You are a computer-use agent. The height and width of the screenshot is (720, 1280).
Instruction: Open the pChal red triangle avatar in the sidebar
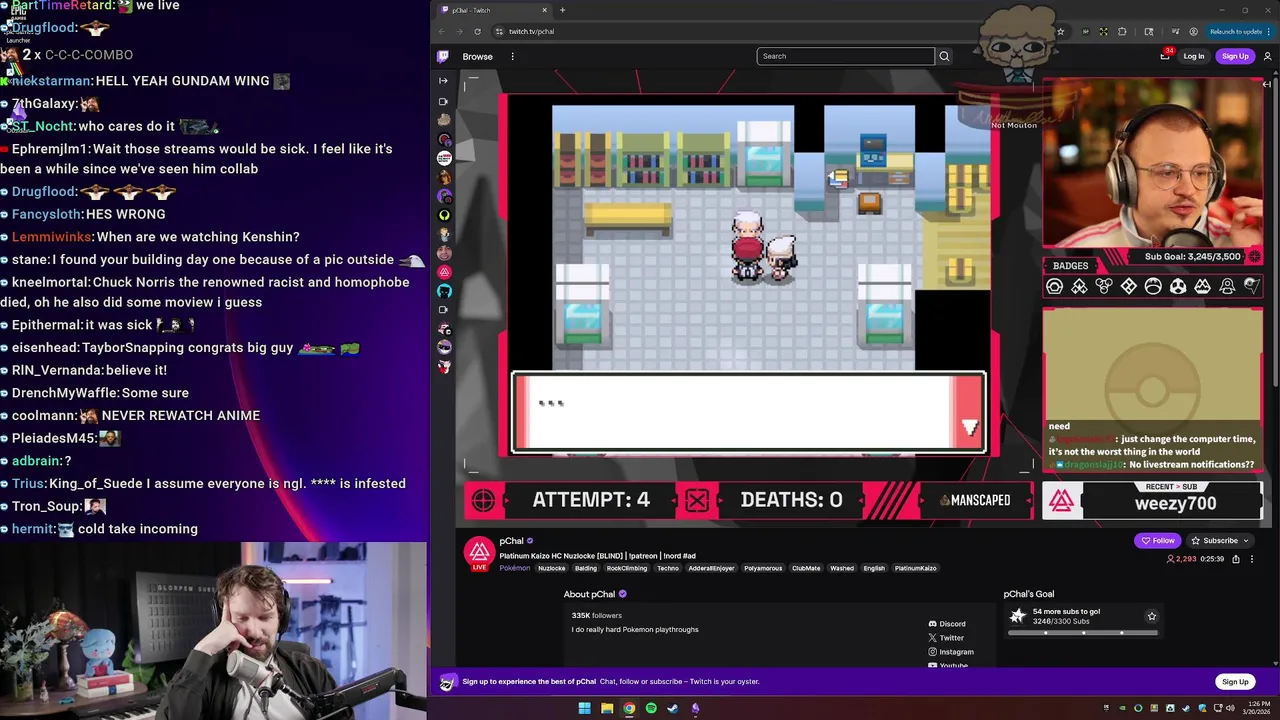(x=444, y=272)
